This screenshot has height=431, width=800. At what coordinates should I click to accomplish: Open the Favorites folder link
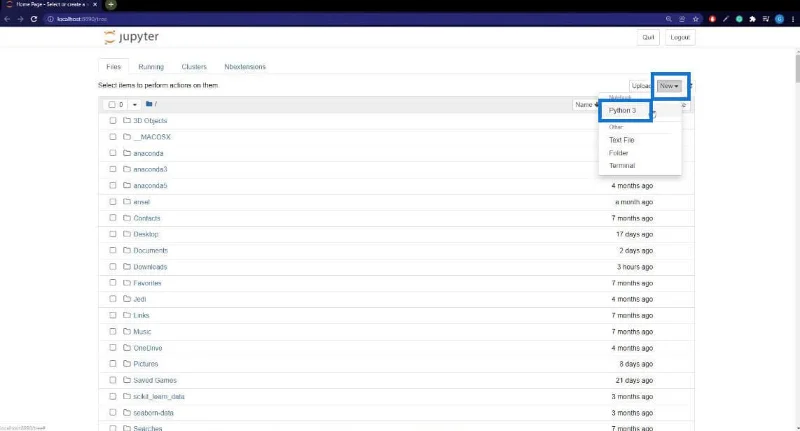tap(147, 283)
